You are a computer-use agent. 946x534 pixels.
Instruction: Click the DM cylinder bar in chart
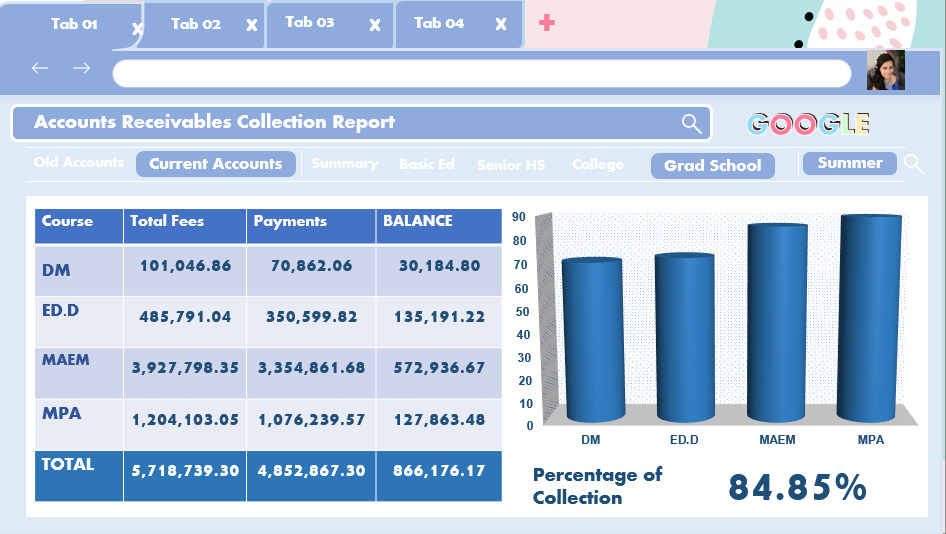(592, 340)
